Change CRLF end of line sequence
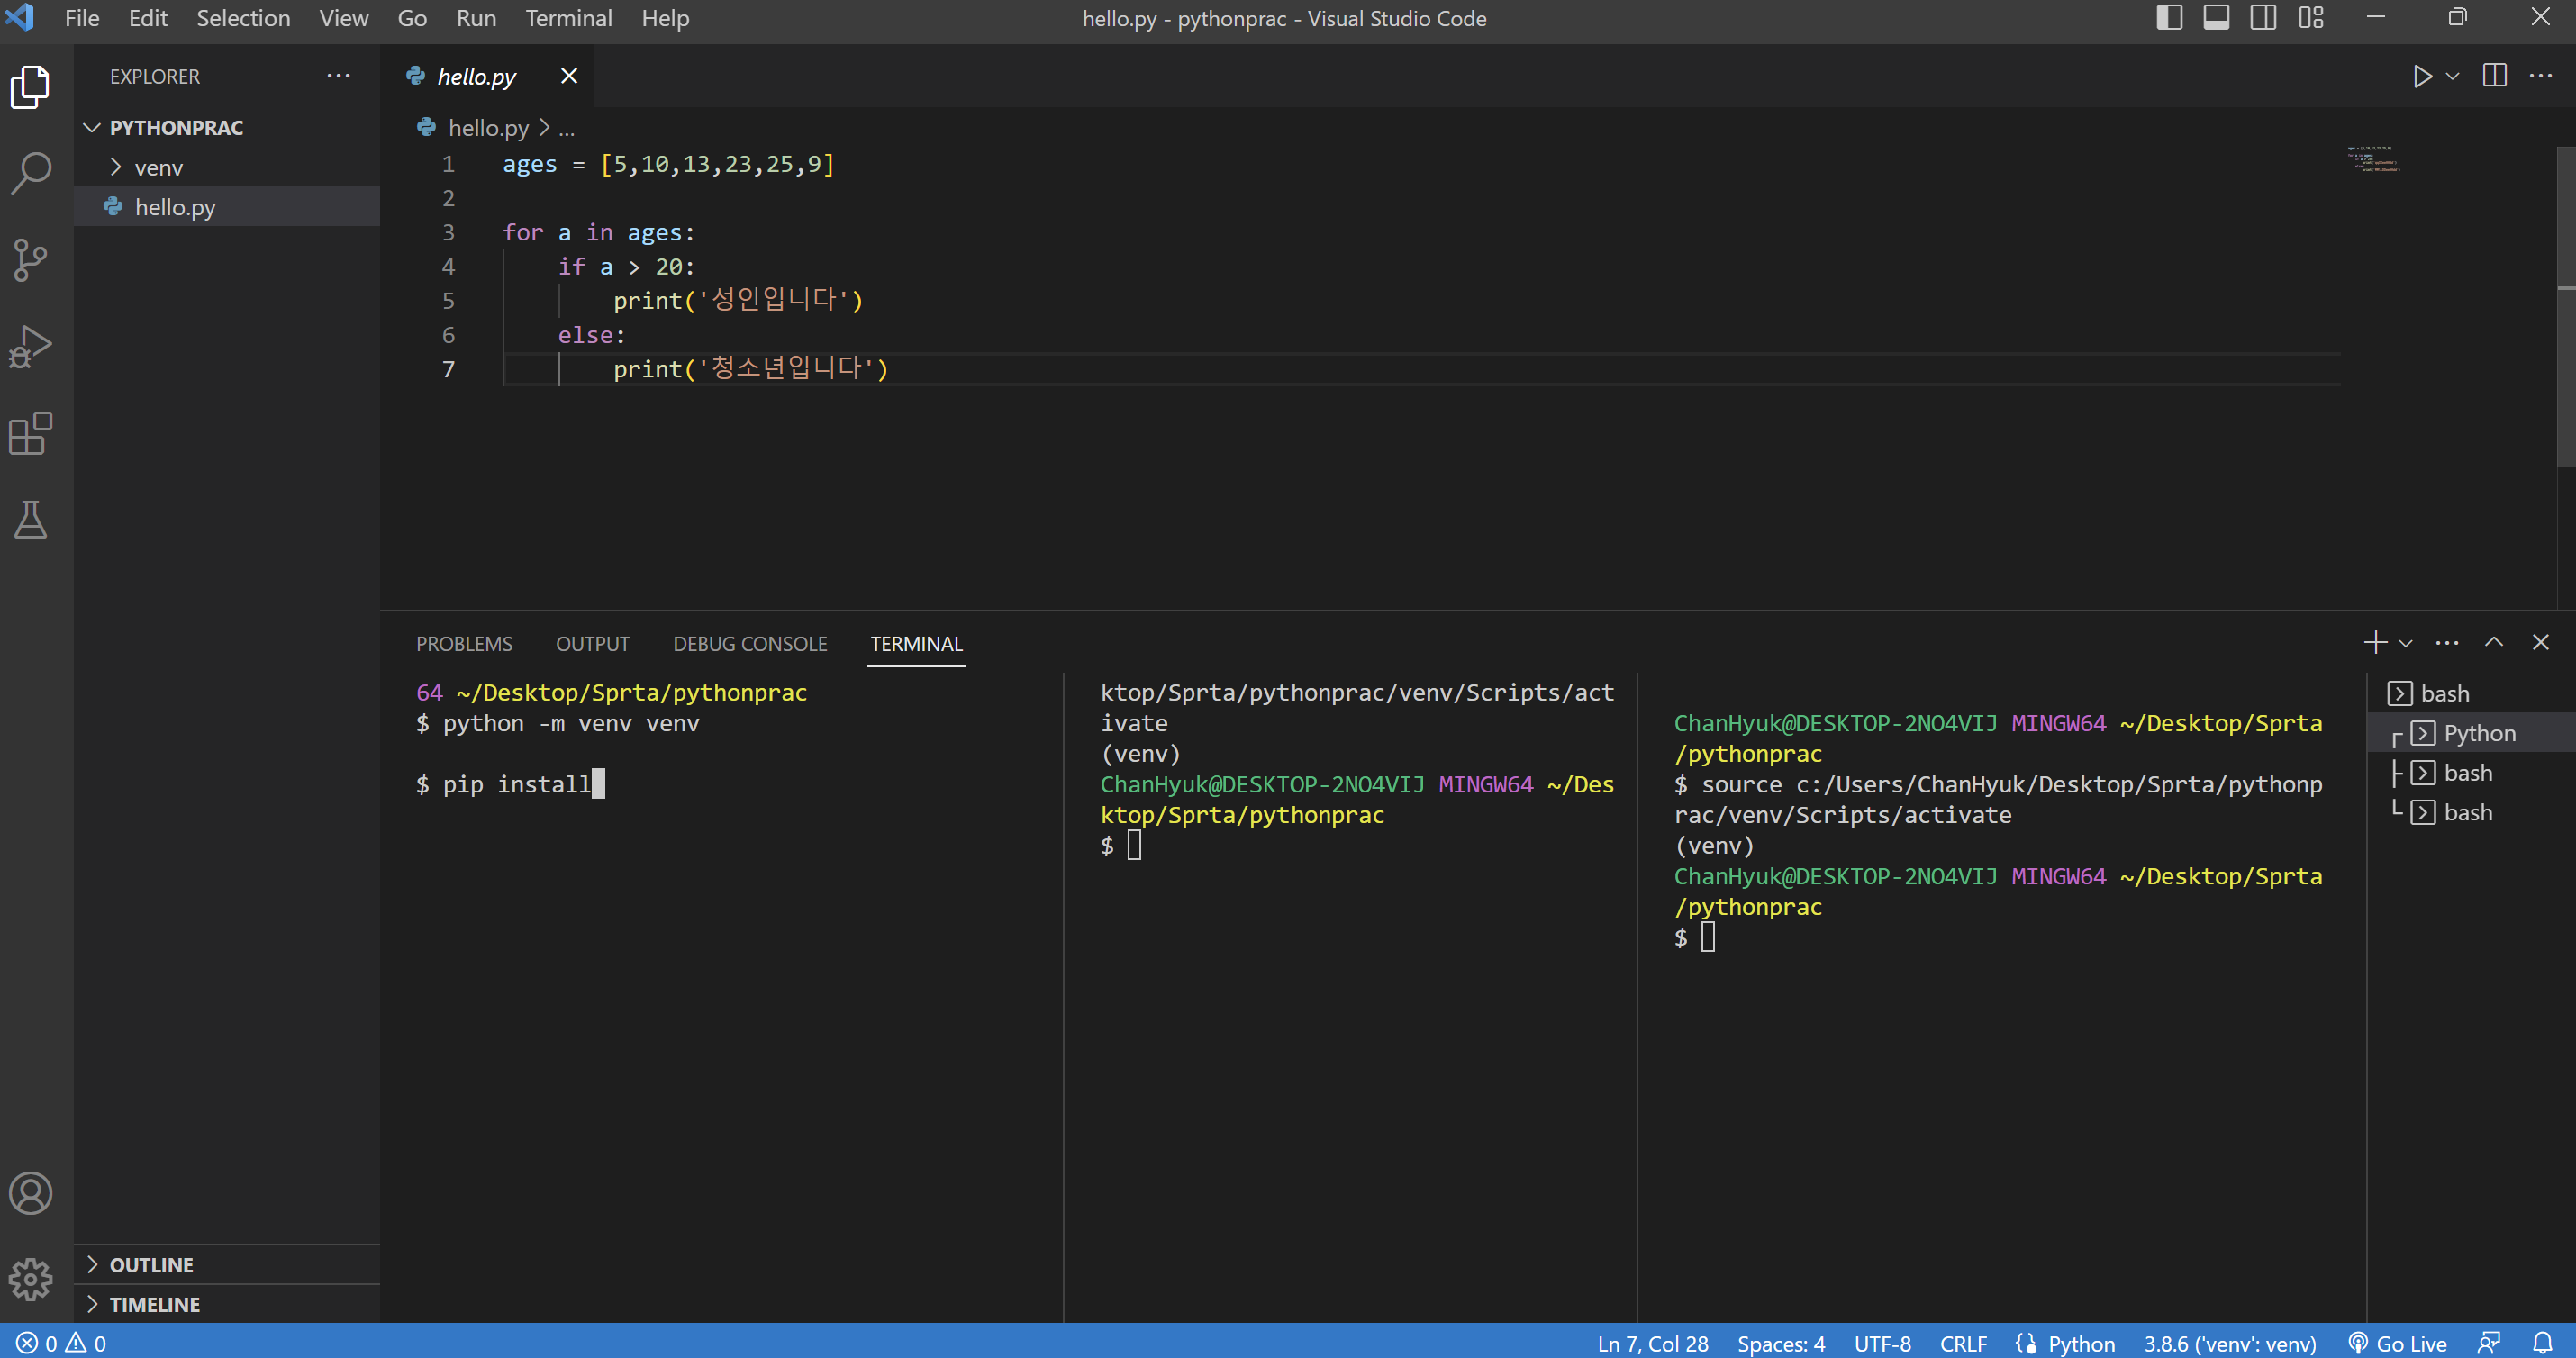Image resolution: width=2576 pixels, height=1358 pixels. 1963,1343
